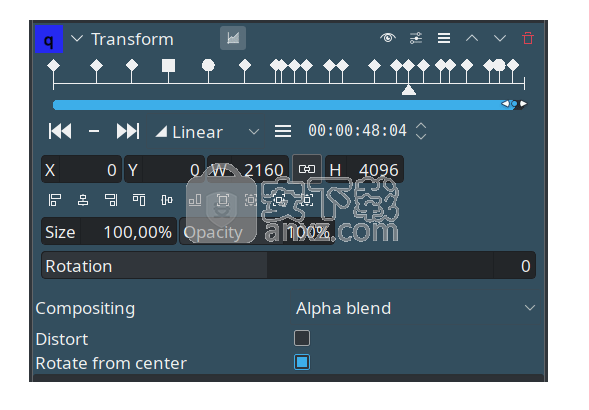Align left edge icon
The width and height of the screenshot is (589, 410).
[x=55, y=200]
